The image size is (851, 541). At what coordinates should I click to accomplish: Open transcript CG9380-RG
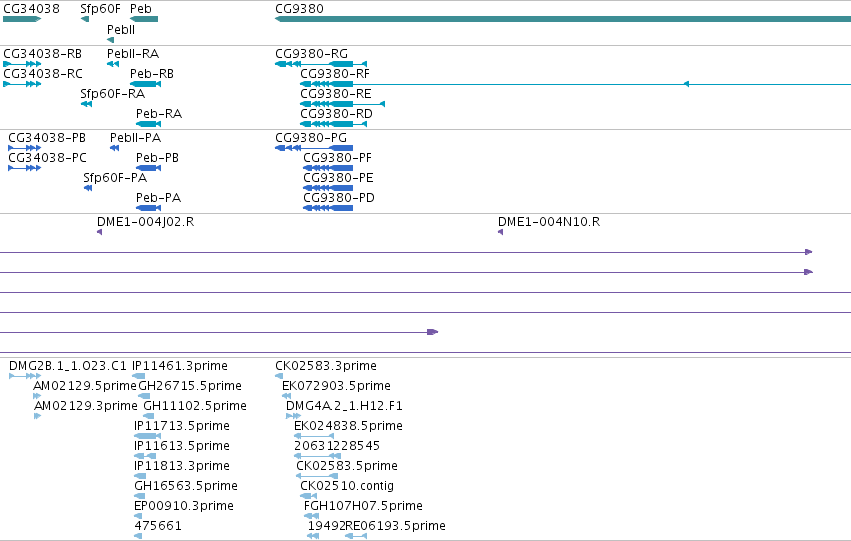point(312,54)
